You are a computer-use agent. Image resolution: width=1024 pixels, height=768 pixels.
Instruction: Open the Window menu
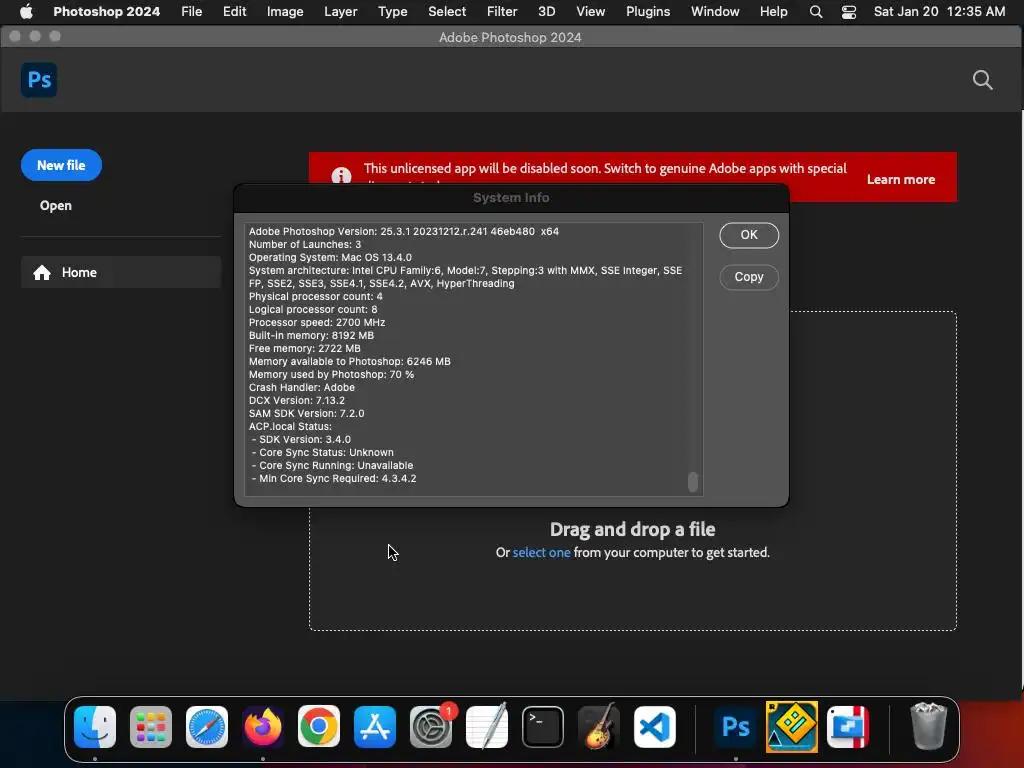[715, 12]
